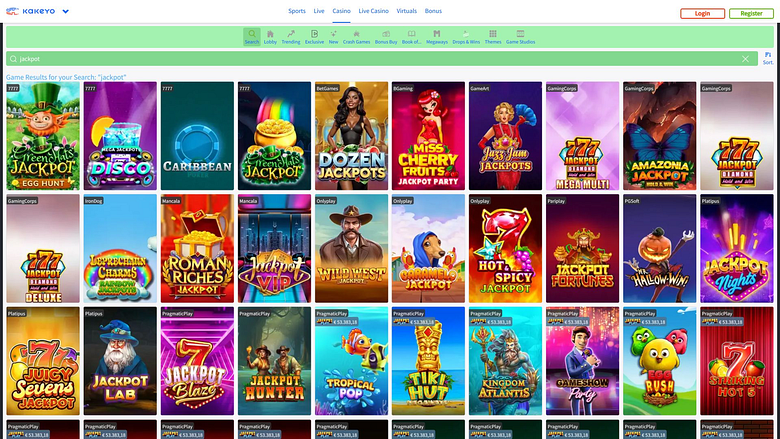The height and width of the screenshot is (439, 780).
Task: Open the New games category
Action: click(x=333, y=37)
